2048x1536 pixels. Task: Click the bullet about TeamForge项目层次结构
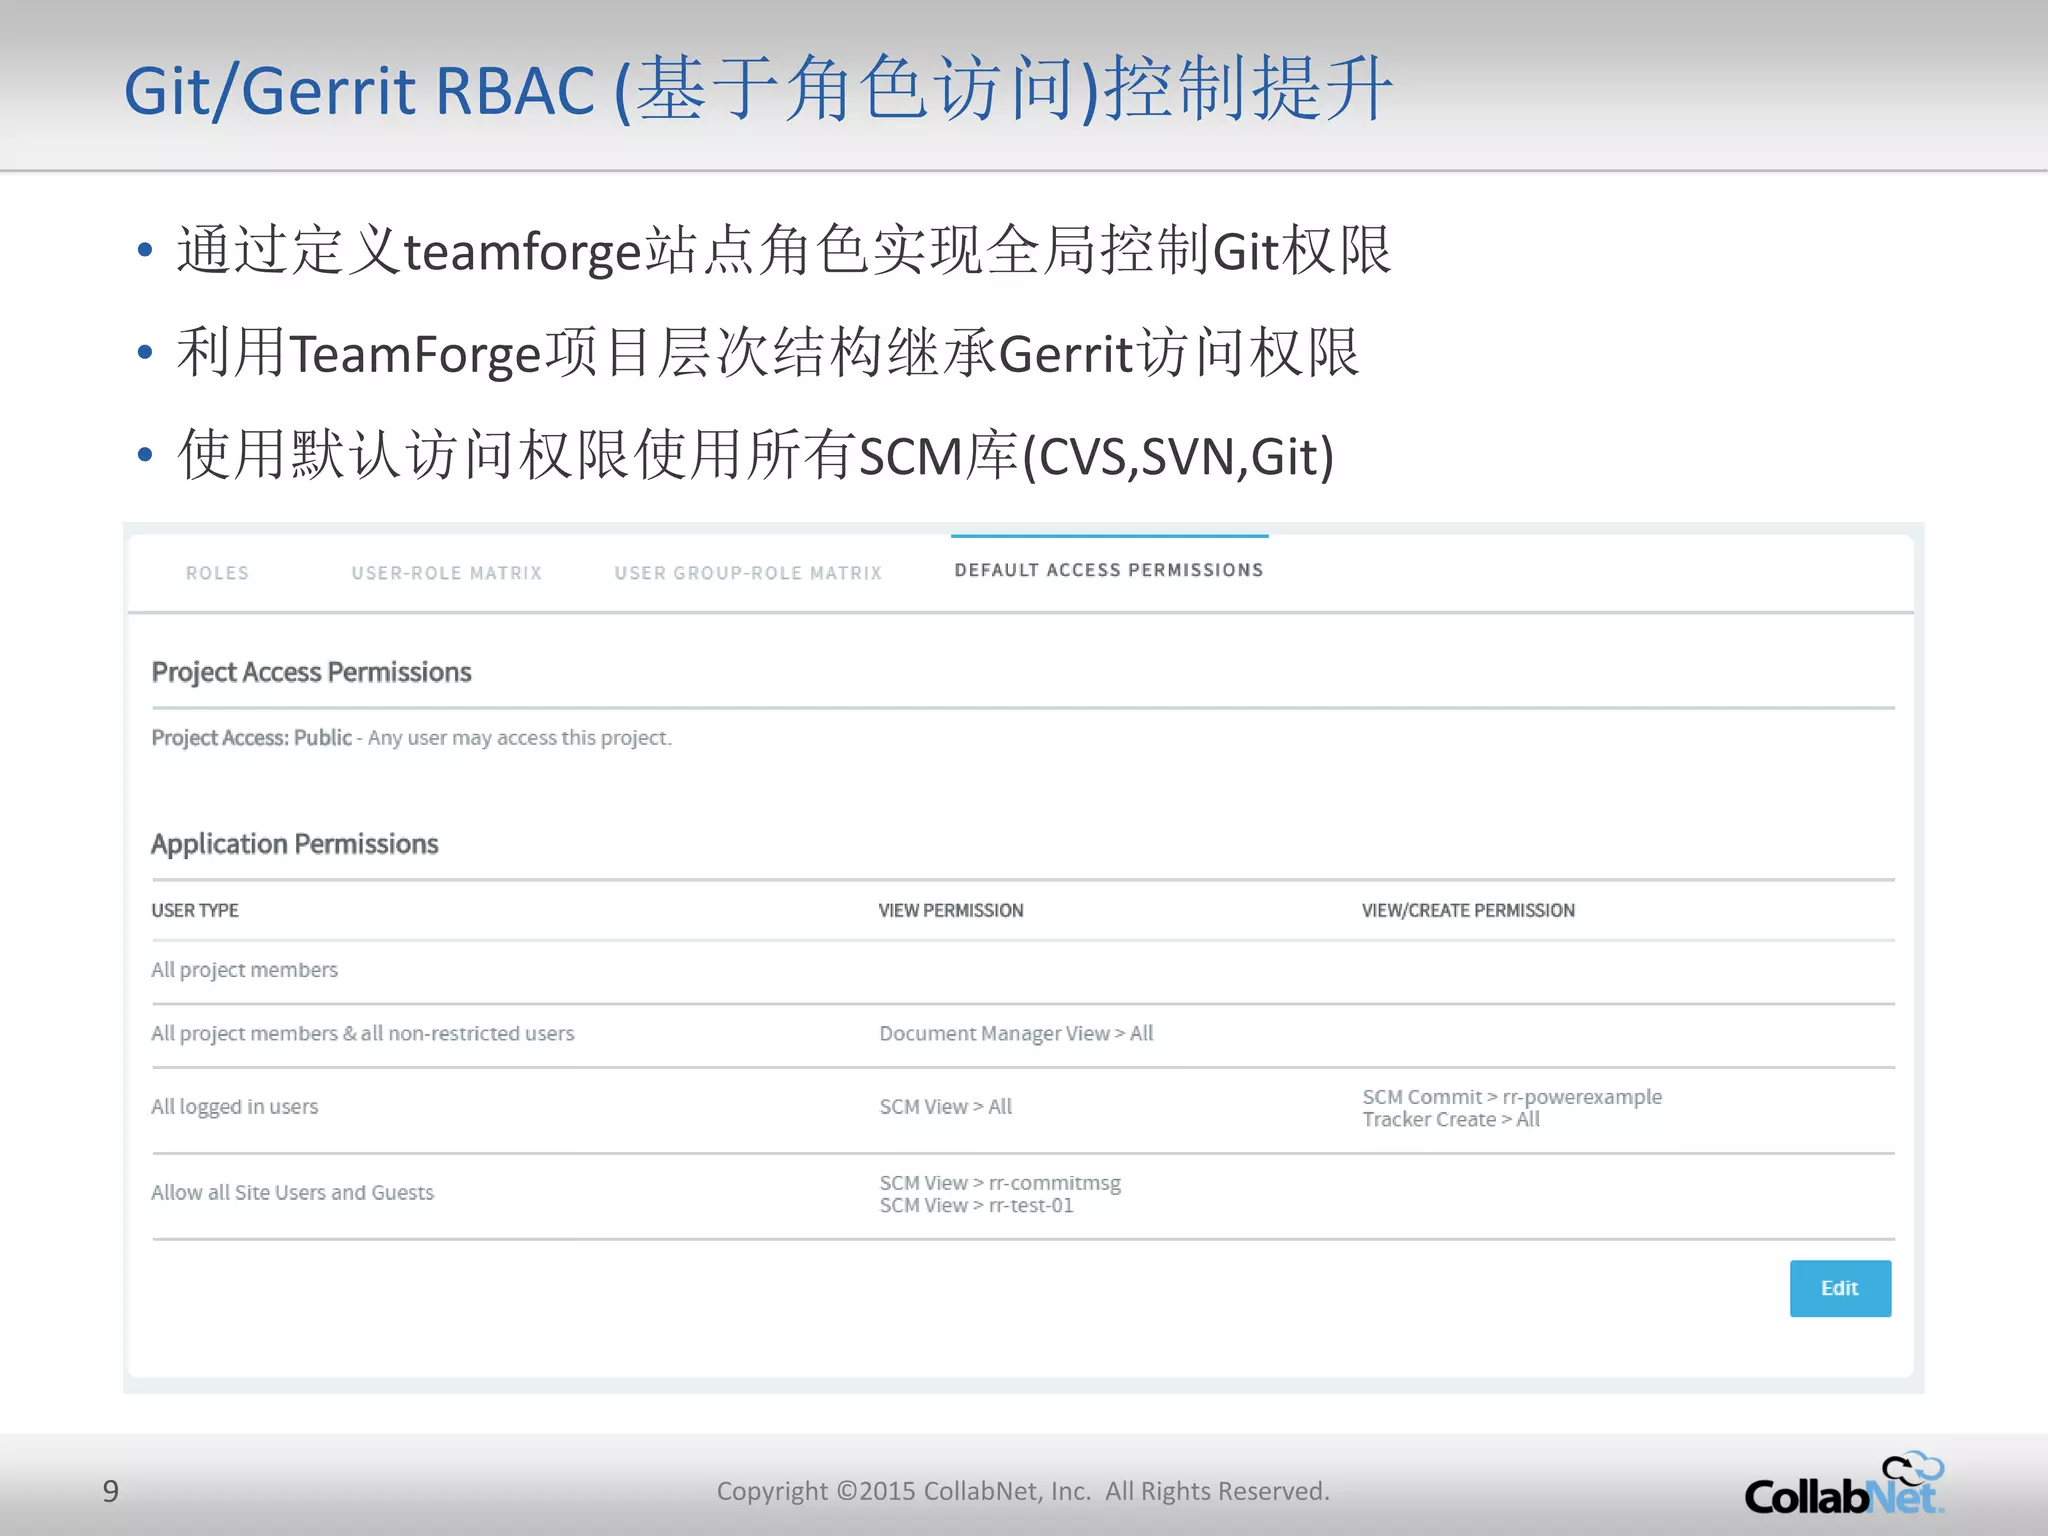768,353
